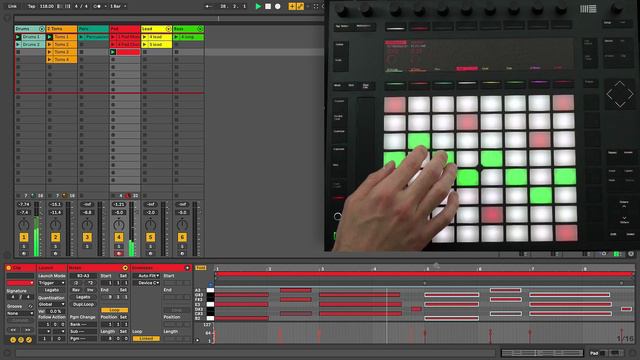Screen dimensions: 640x360
Task: Open the Launch Mode Trigger dropdown
Action: tap(51, 283)
